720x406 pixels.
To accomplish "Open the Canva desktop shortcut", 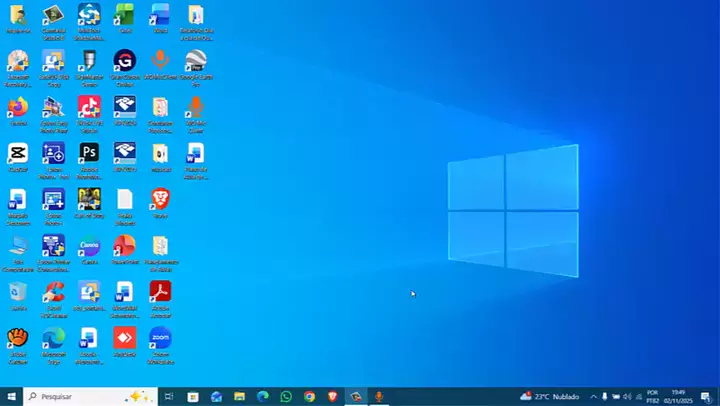I will click(x=89, y=246).
